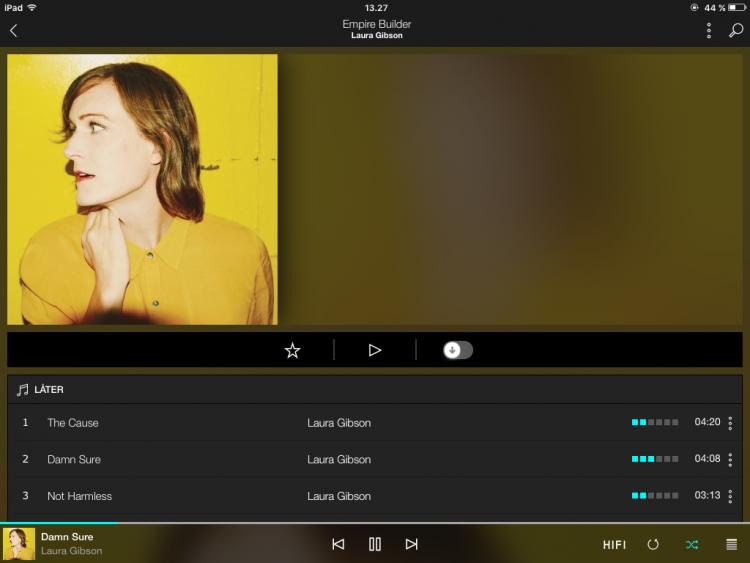Play track Not Harmless

[79, 496]
